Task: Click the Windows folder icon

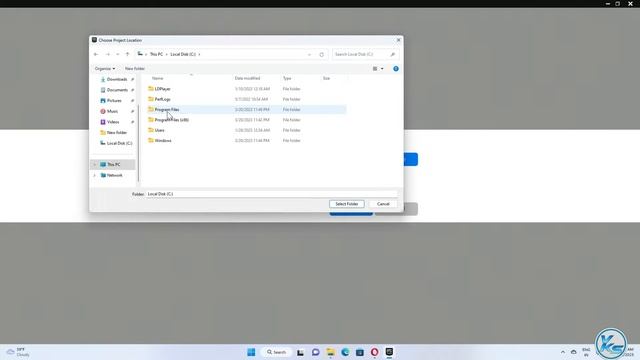Action: pos(151,140)
